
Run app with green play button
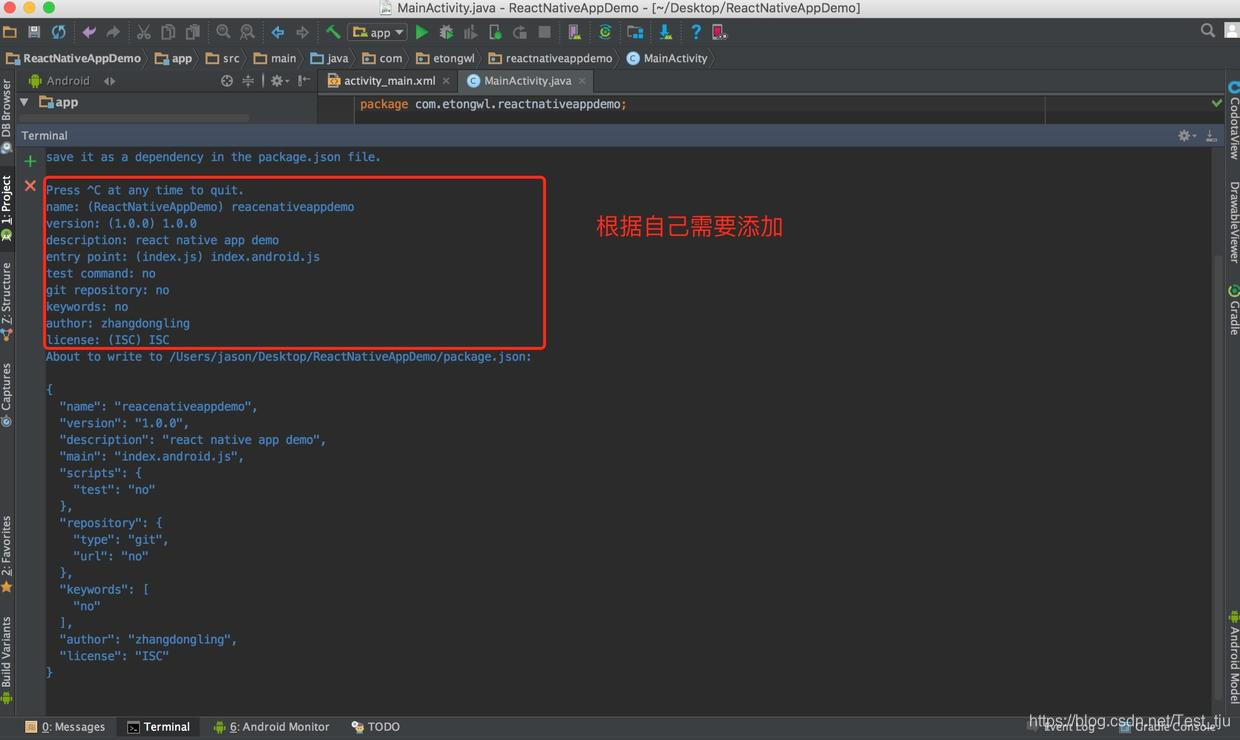point(422,32)
